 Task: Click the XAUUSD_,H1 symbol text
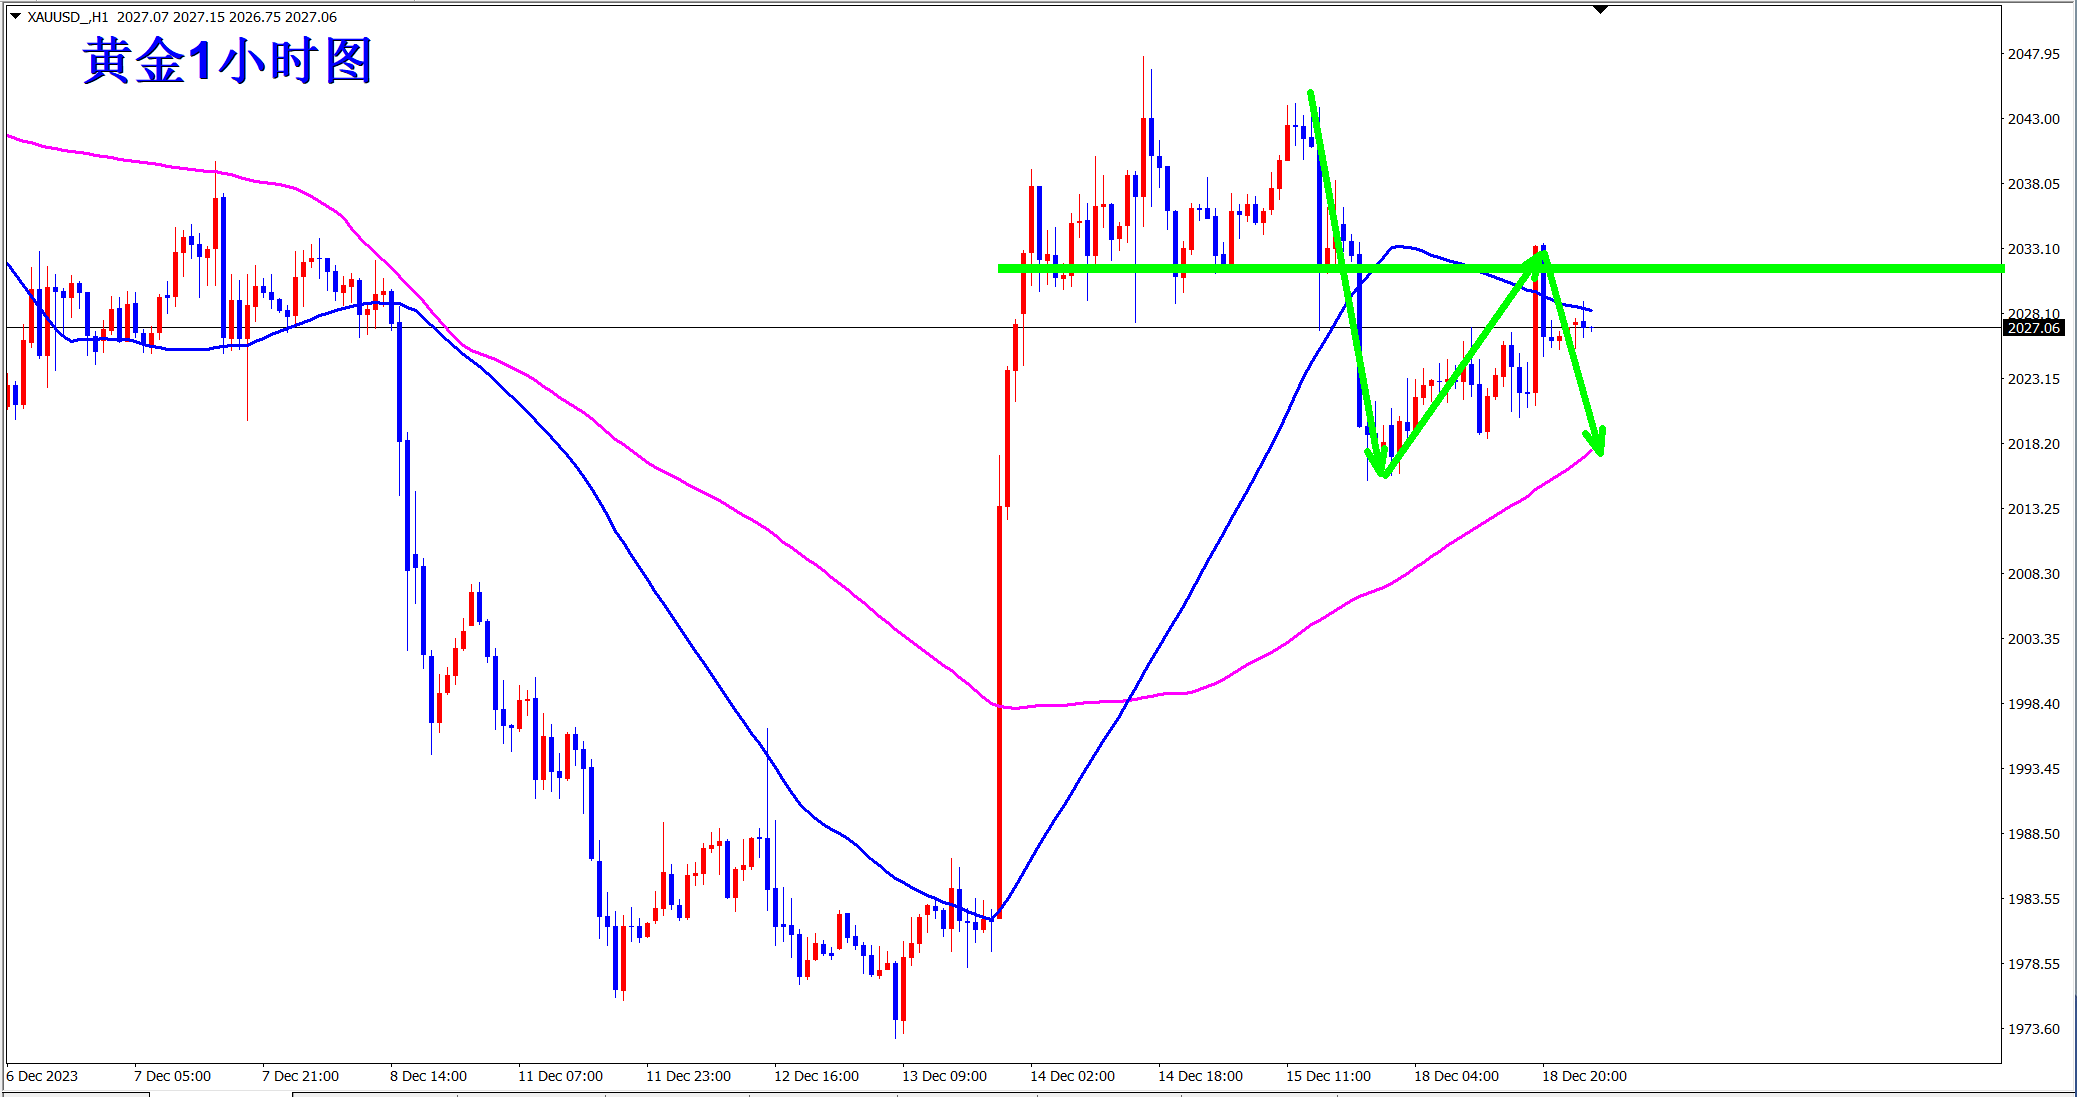pos(68,17)
